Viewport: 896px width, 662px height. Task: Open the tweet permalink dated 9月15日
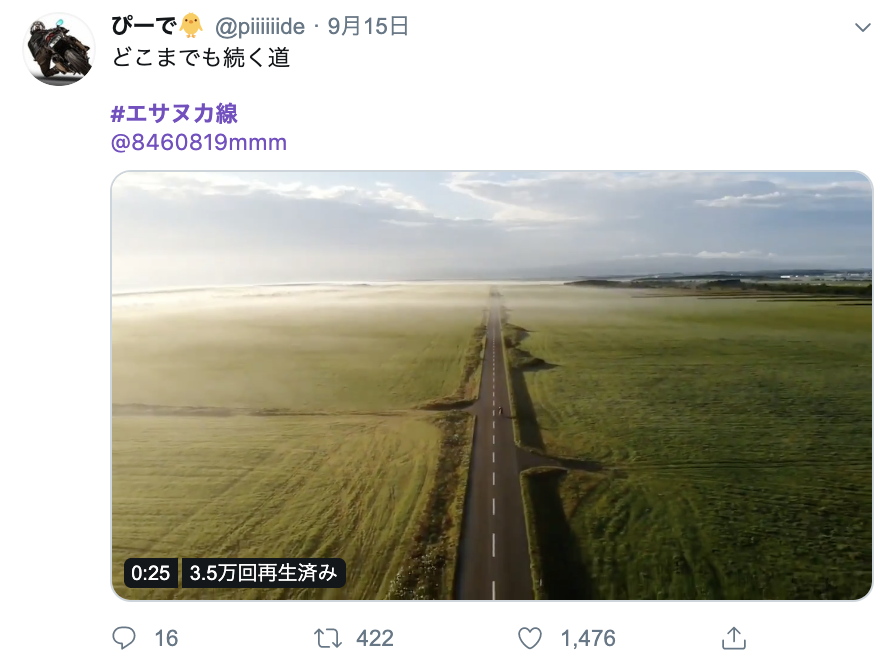pos(368,26)
